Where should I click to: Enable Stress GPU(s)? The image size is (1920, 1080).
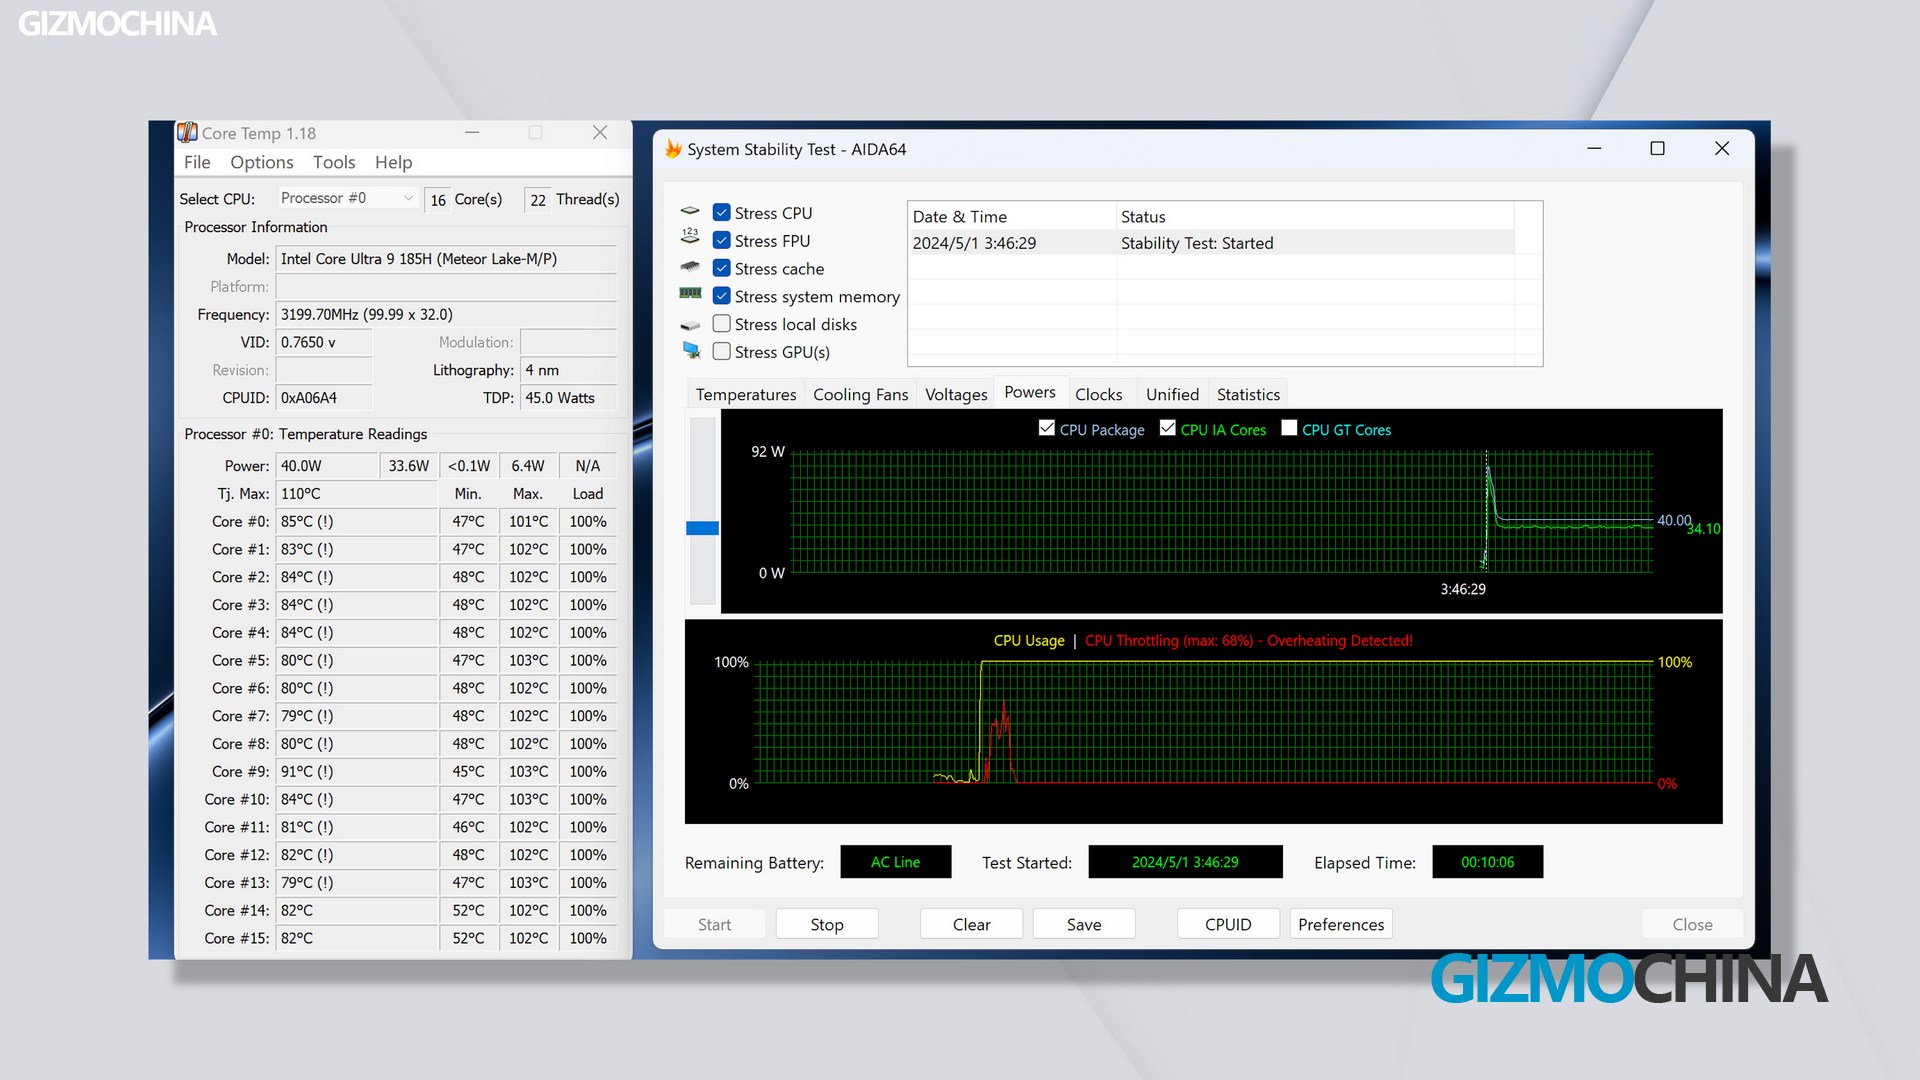coord(721,351)
